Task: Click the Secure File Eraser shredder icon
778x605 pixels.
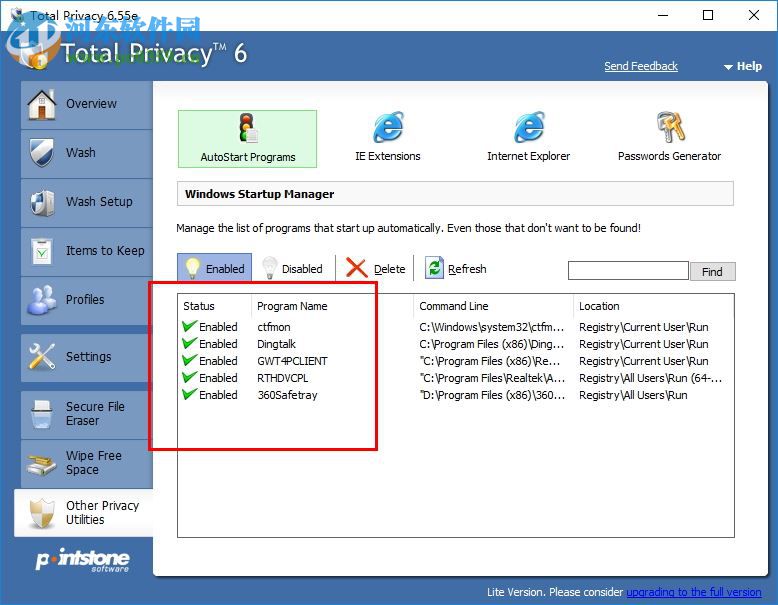Action: tap(42, 414)
